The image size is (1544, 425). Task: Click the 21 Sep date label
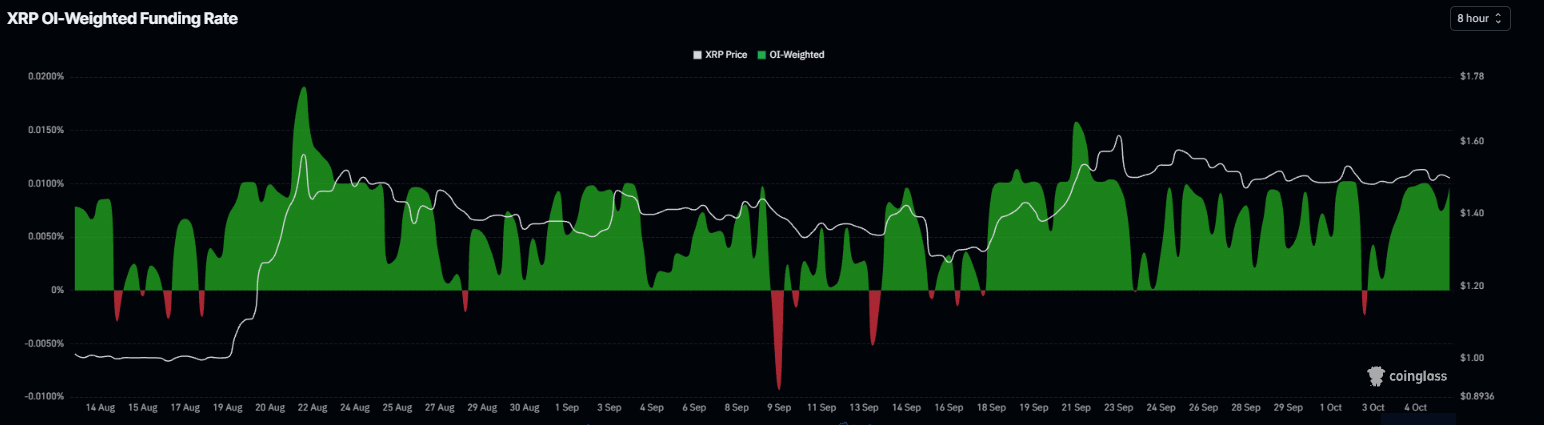click(1076, 408)
